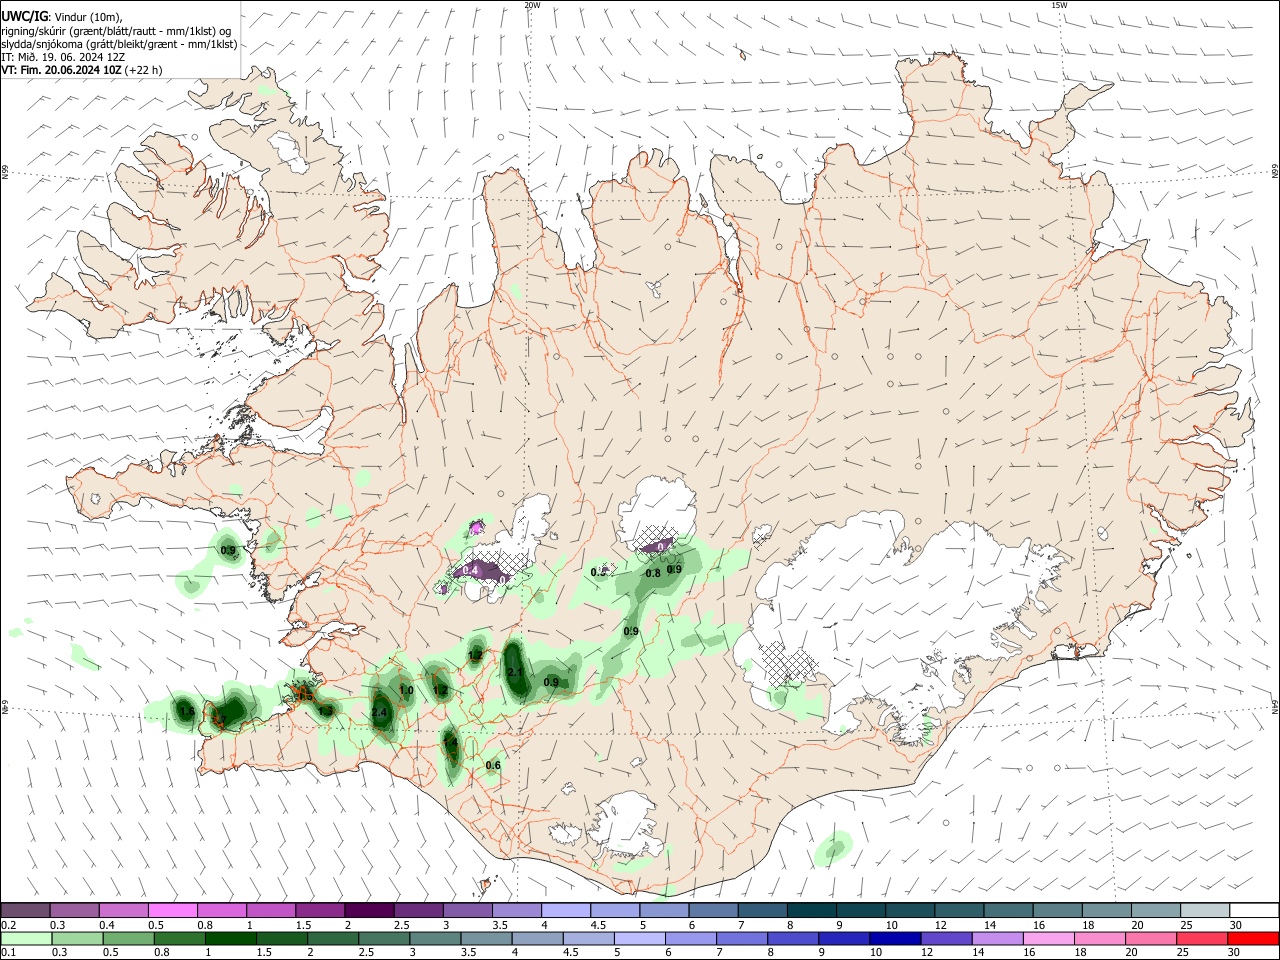1280x960 pixels.
Task: Click the bottom-row gray-blue swatch labeled 4
Action: (x=537, y=938)
